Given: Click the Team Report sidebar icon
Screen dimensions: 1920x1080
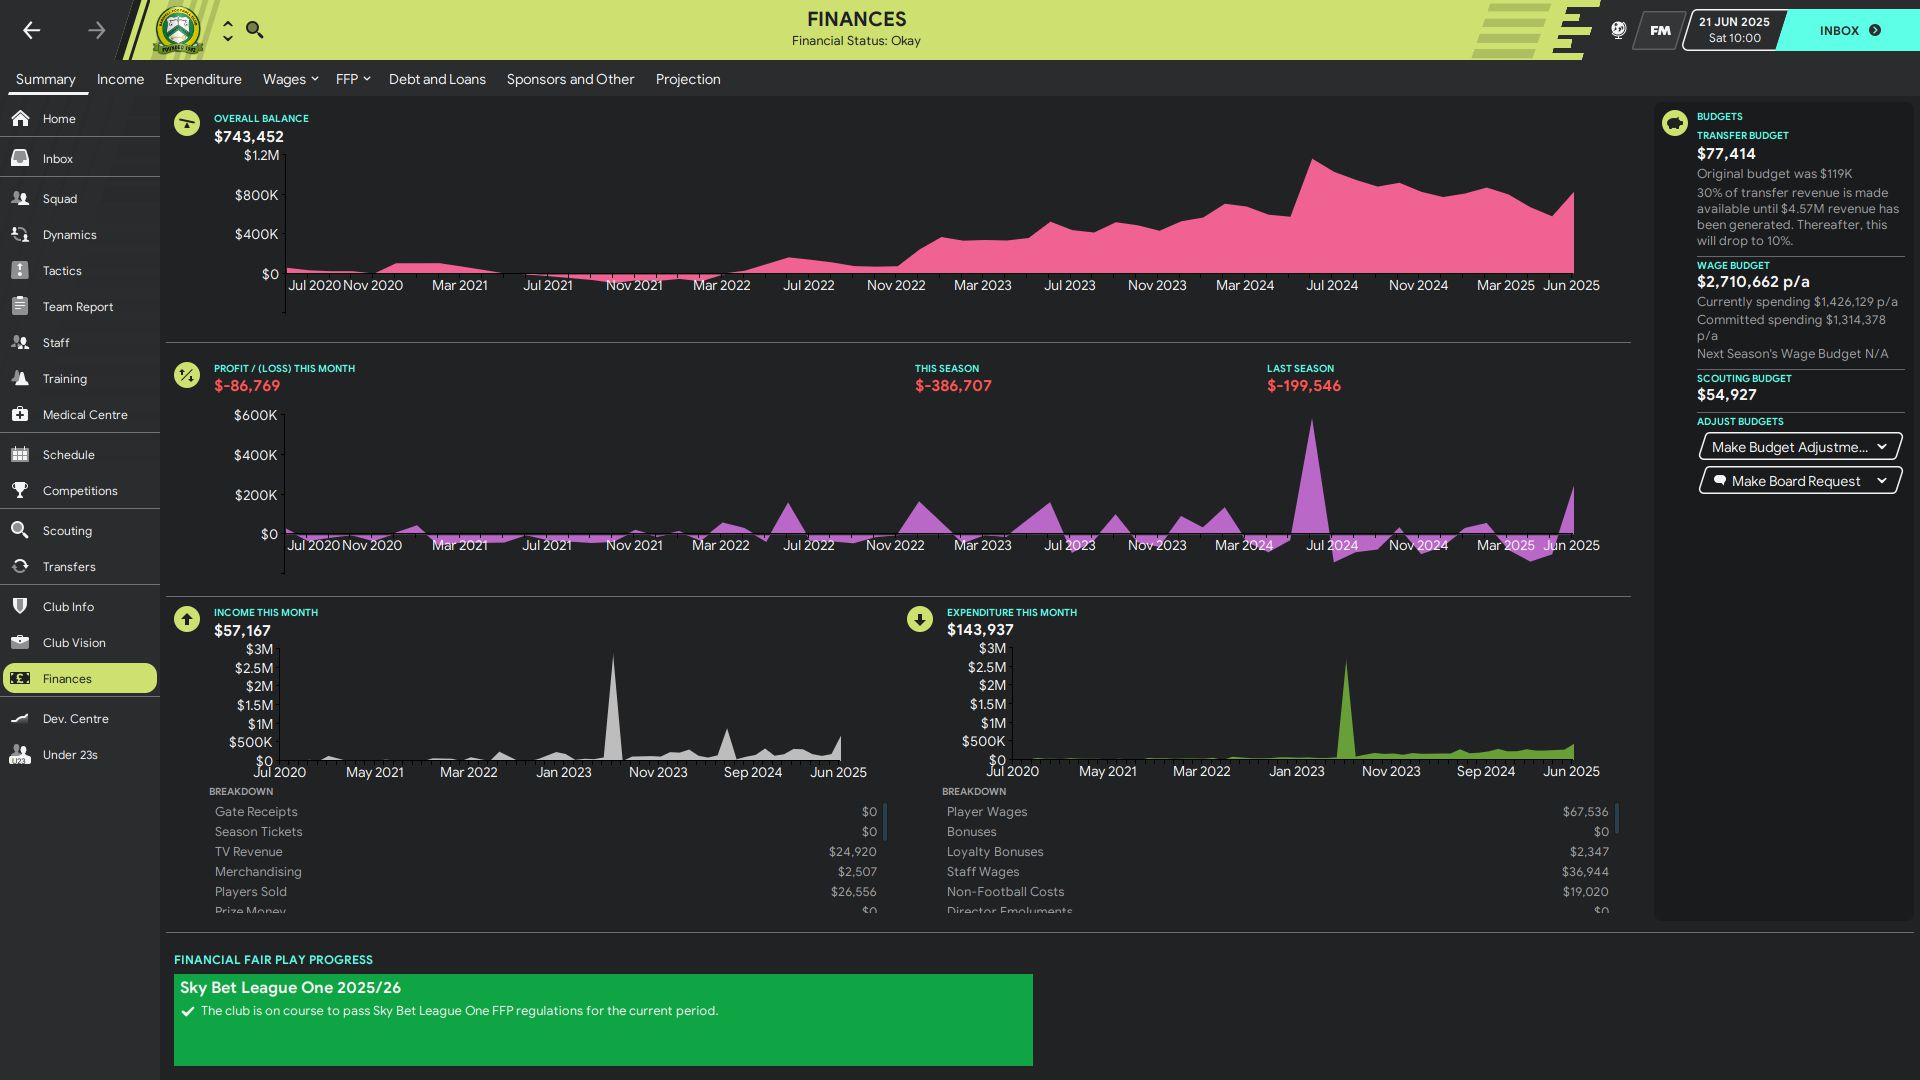Looking at the screenshot, I should point(20,306).
